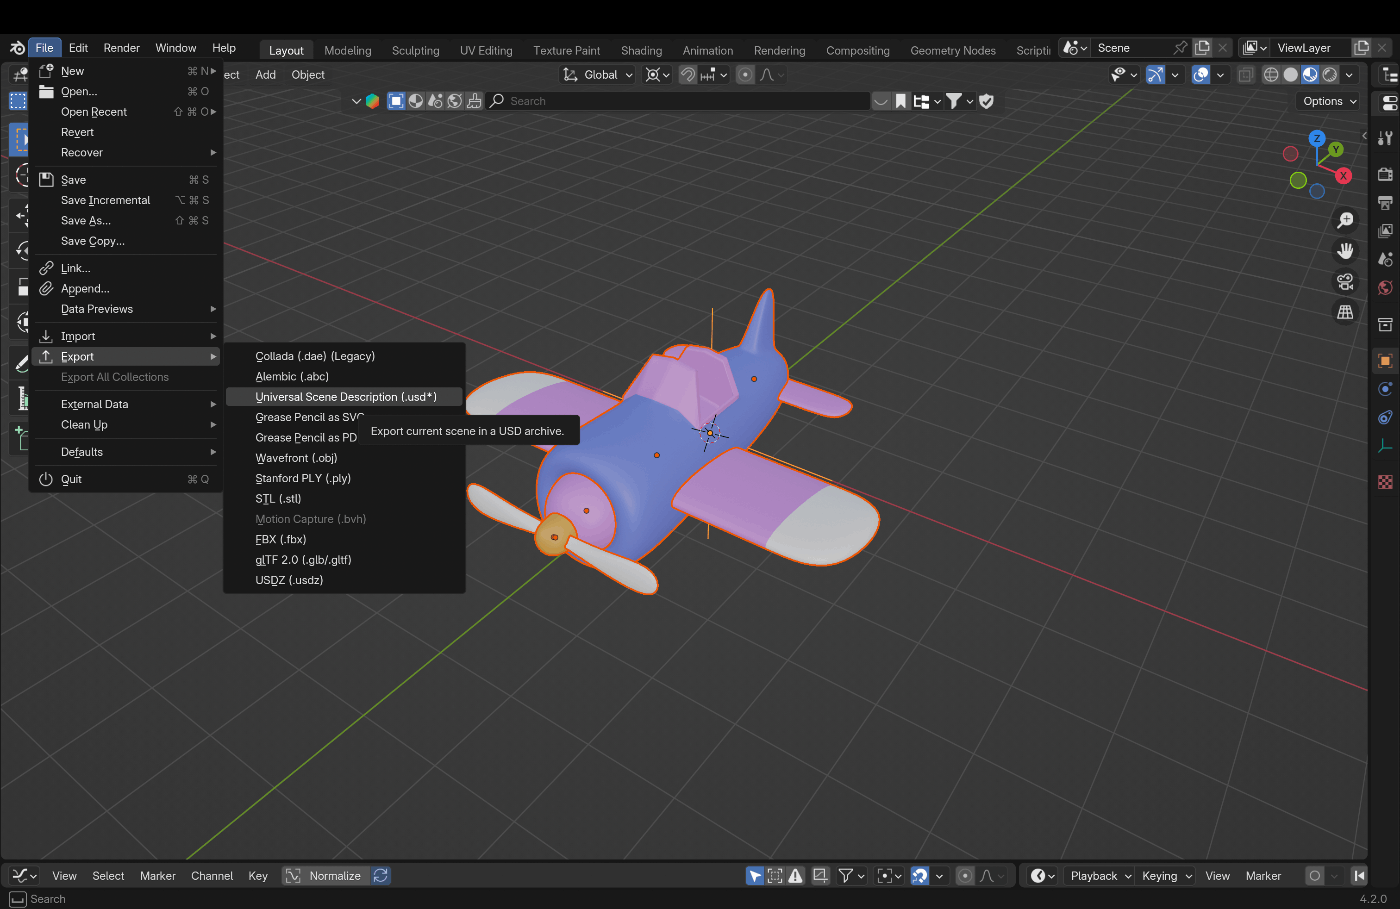Switch to the Sculpting workspace tab
Screen dimensions: 1400x909
click(x=415, y=50)
